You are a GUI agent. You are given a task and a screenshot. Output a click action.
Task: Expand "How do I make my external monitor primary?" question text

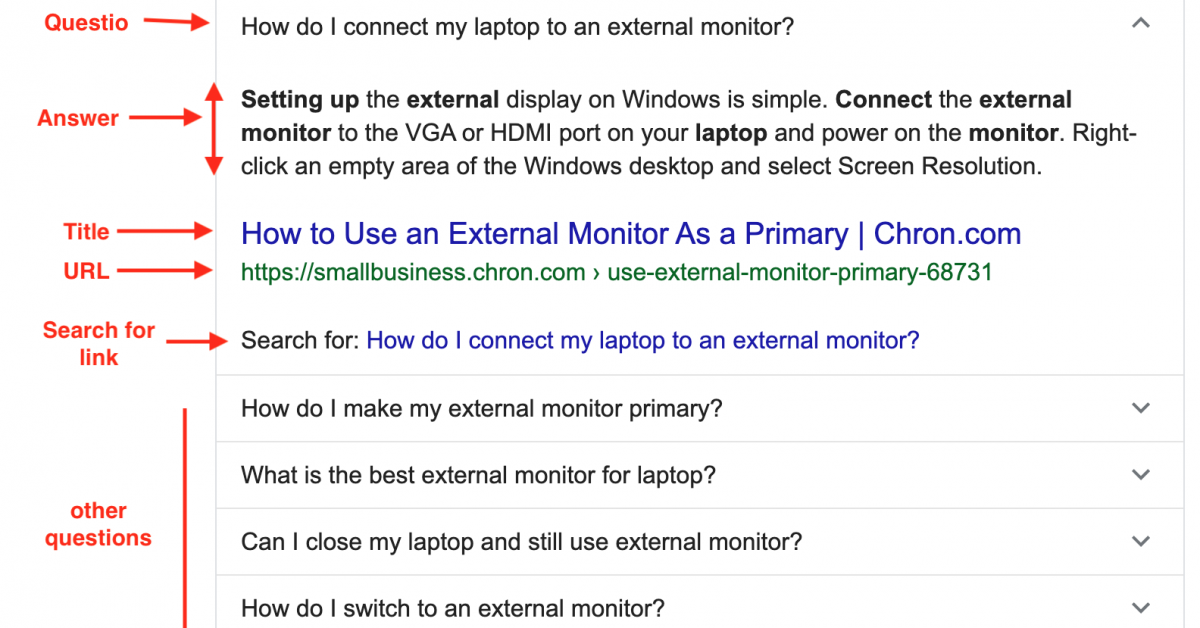tap(481, 408)
